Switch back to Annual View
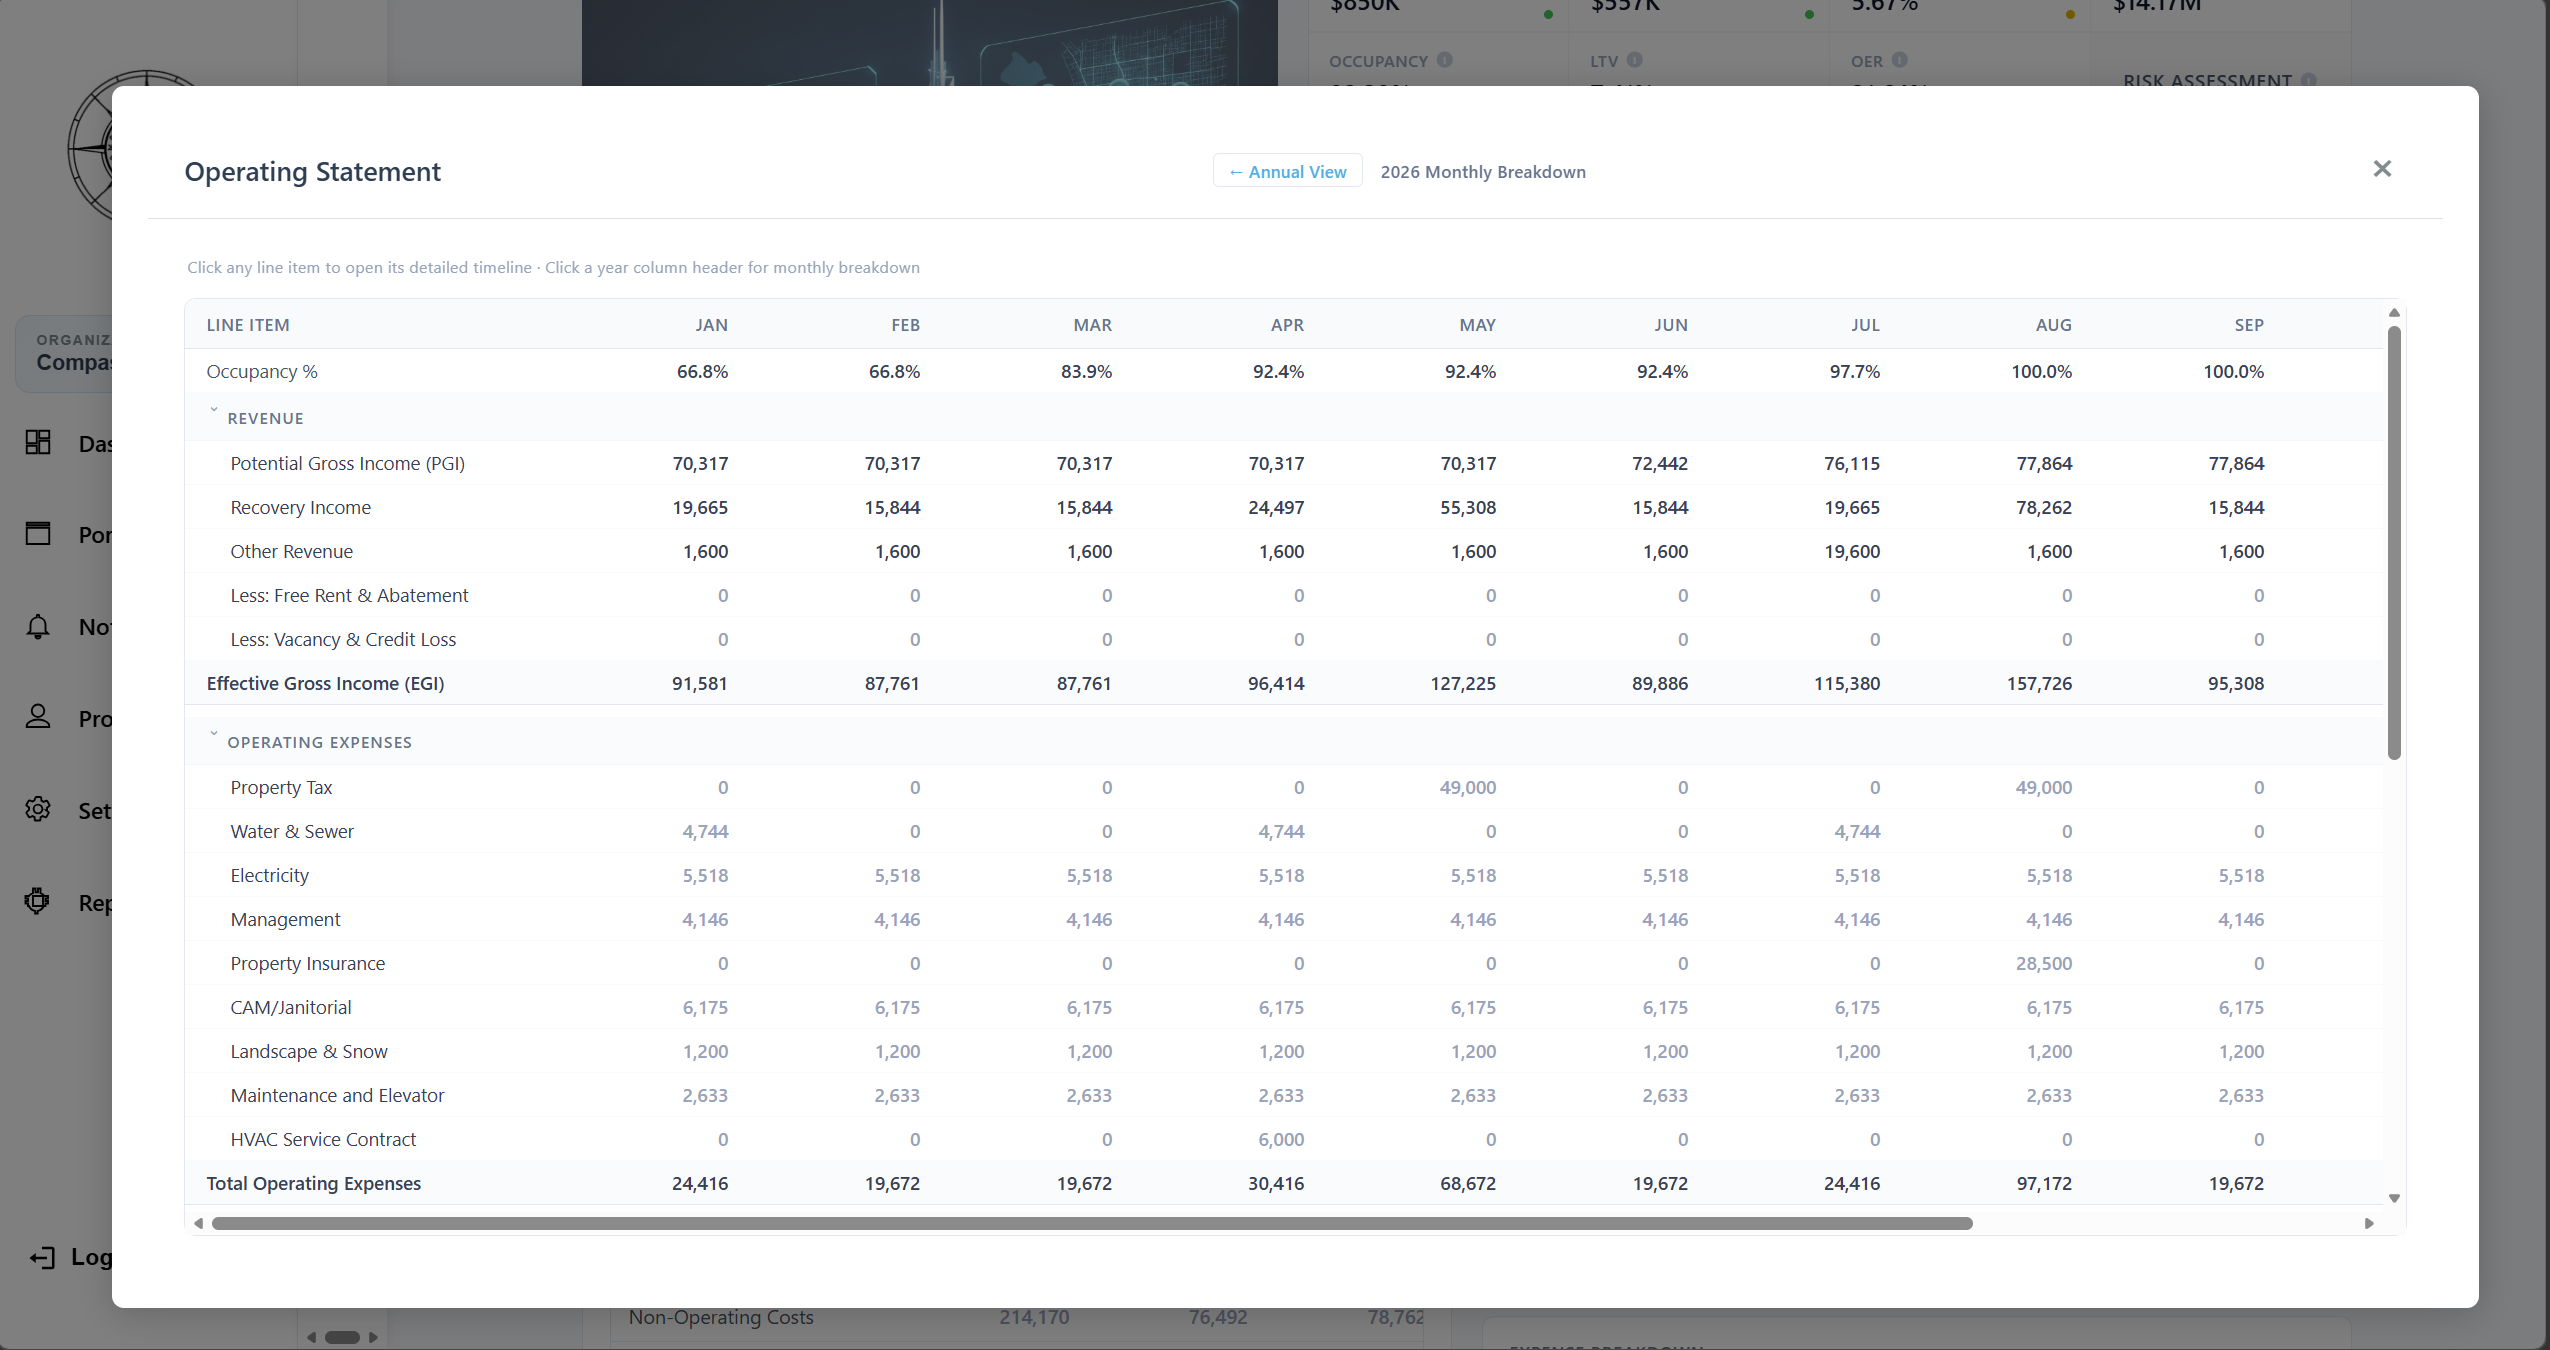The height and width of the screenshot is (1350, 2550). (1286, 170)
